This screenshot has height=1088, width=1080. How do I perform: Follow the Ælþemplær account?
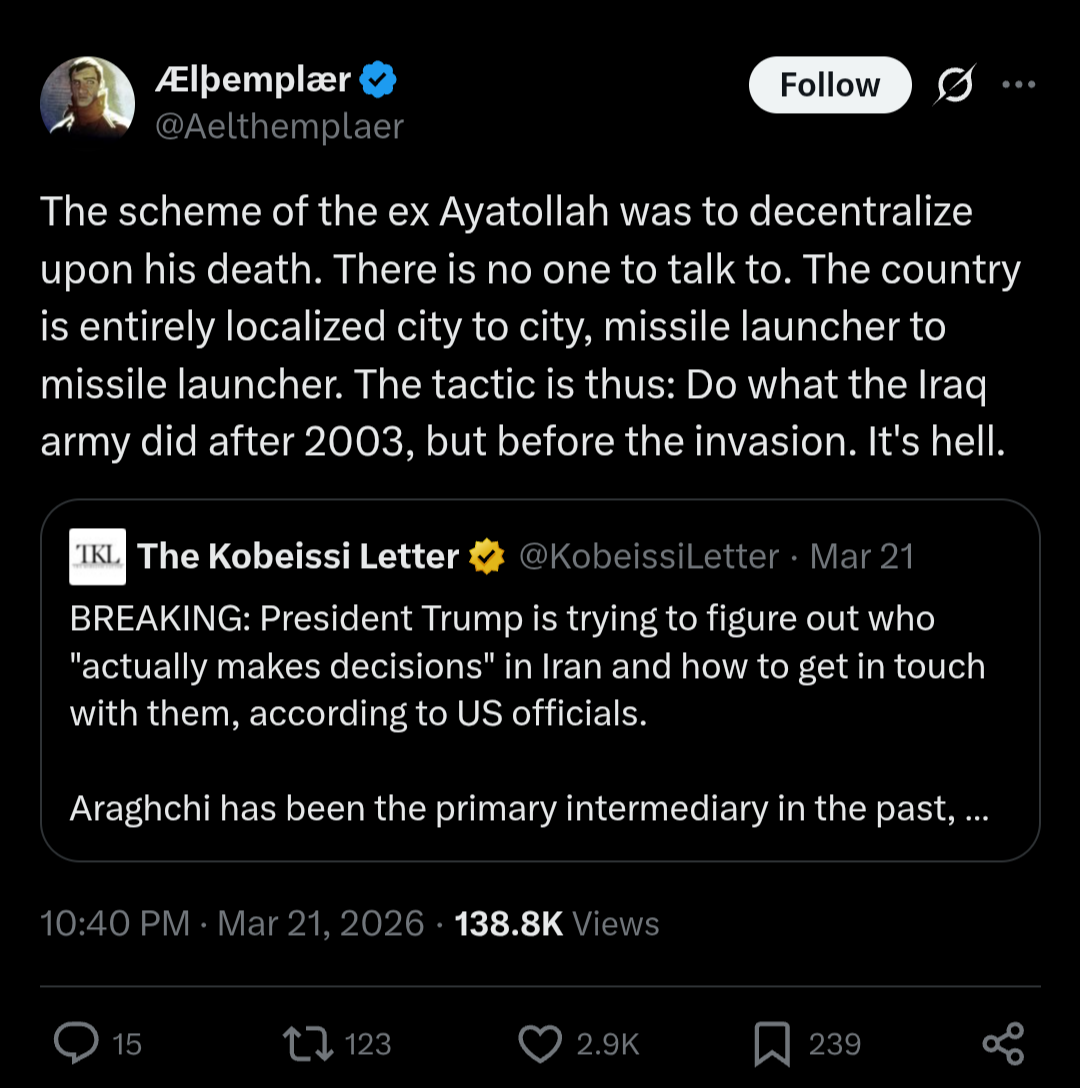(829, 85)
